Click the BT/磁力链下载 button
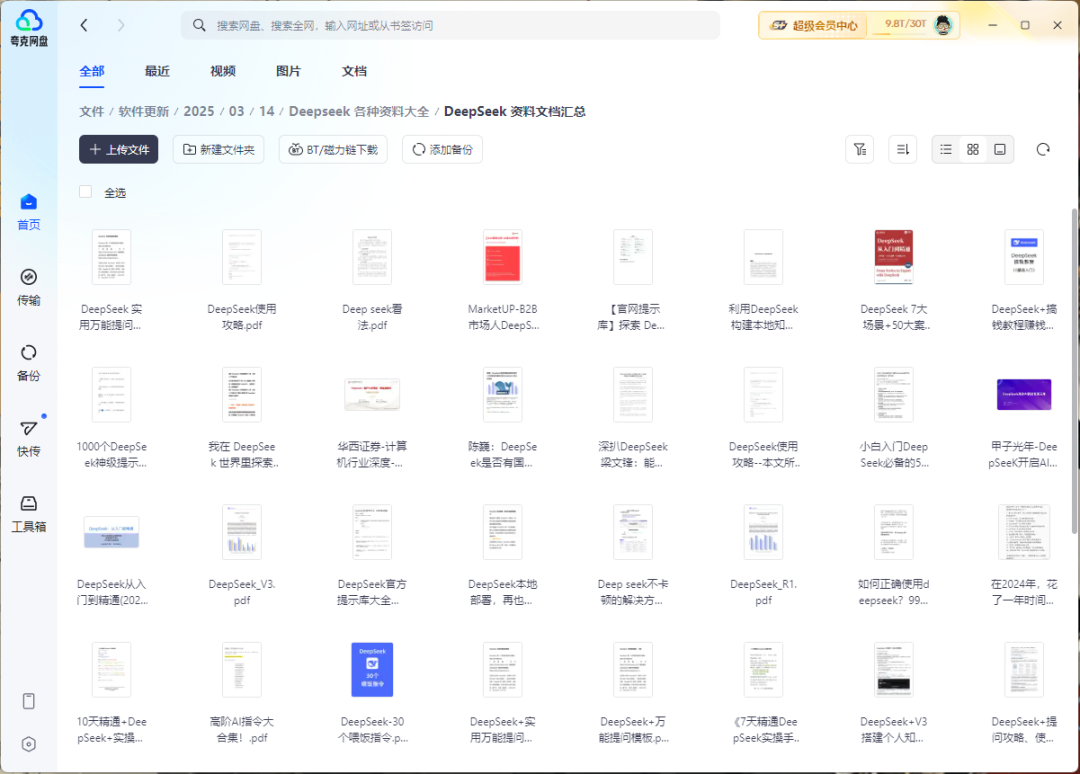This screenshot has width=1080, height=774. (x=333, y=149)
